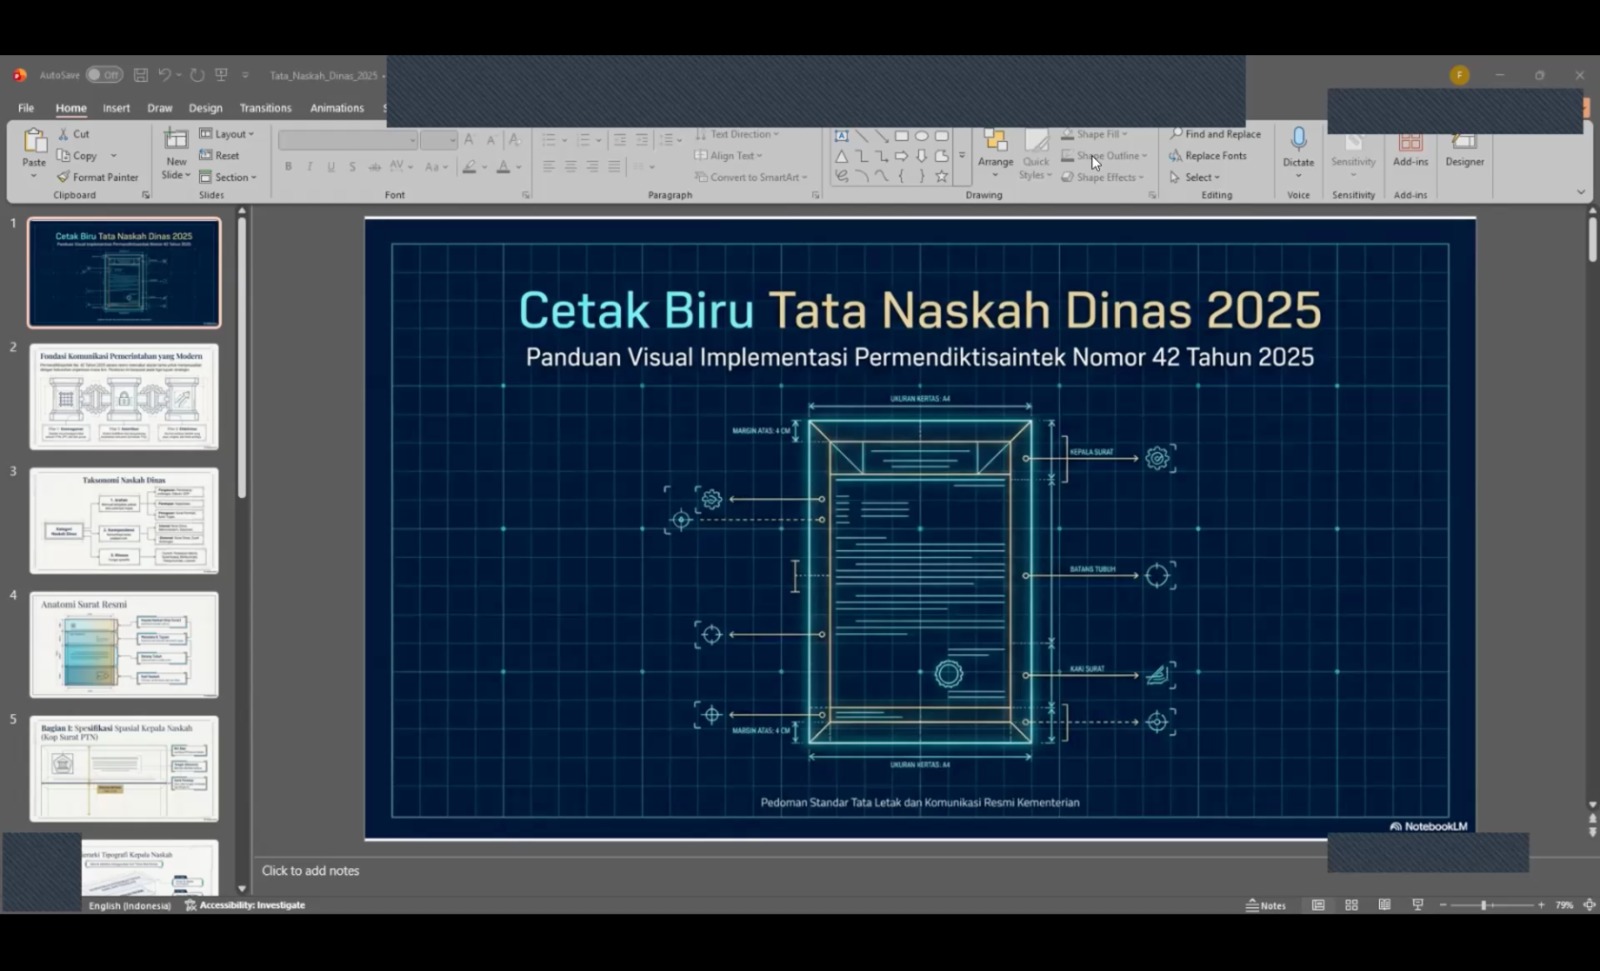Click the font name combo box
Image resolution: width=1600 pixels, height=971 pixels.
347,140
